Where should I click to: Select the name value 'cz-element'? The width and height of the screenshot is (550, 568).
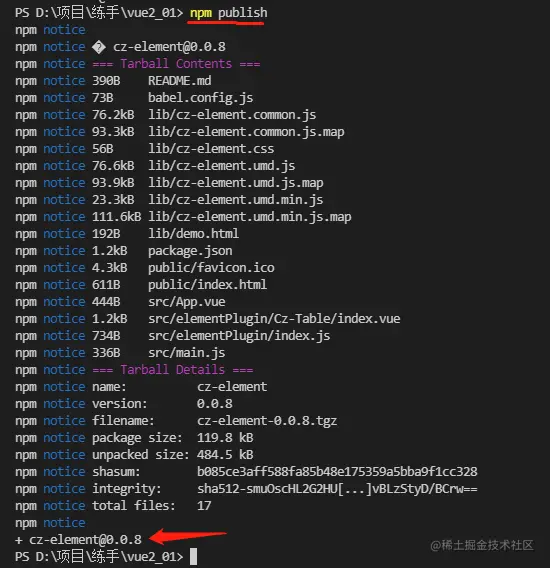tap(232, 387)
